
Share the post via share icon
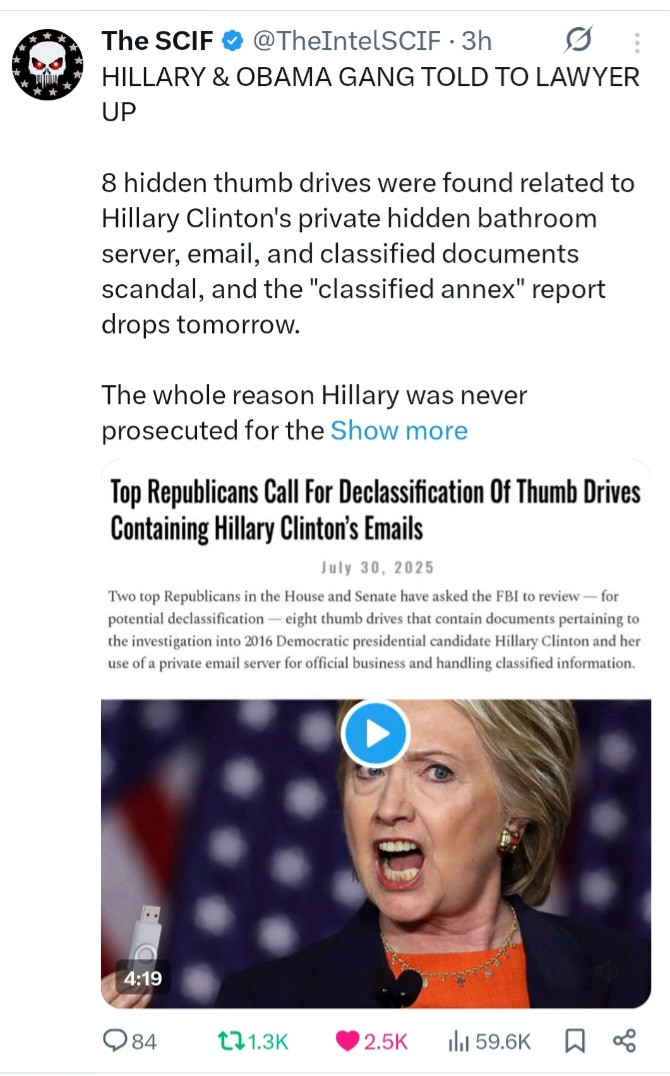624,1041
